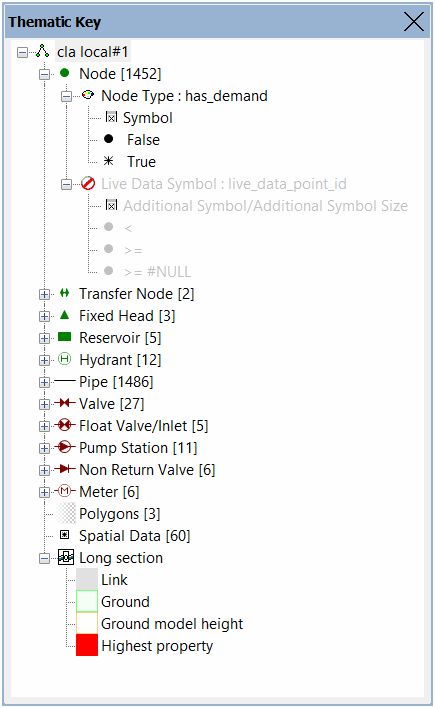435x708 pixels.
Task: Collapse the Node [1452] branch
Action: pos(44,74)
